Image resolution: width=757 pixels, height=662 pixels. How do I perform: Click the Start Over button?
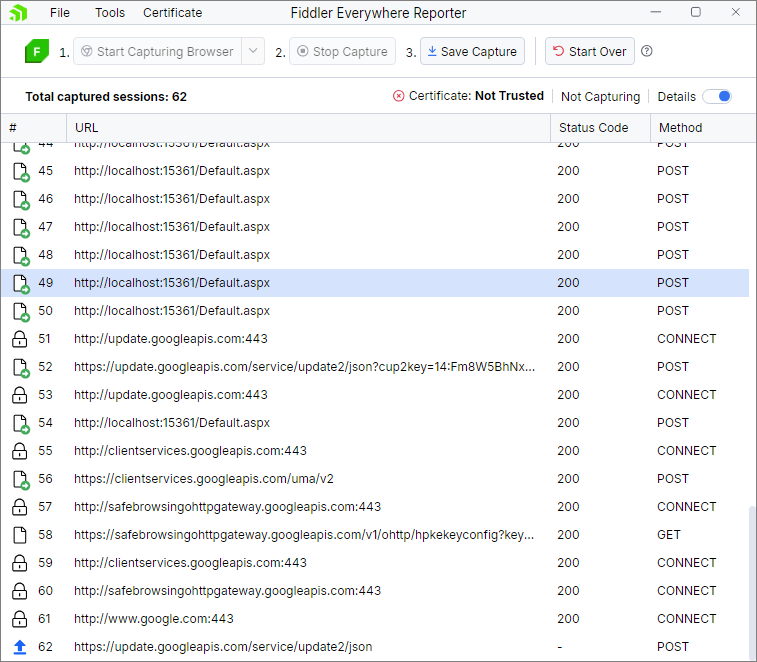pos(589,51)
